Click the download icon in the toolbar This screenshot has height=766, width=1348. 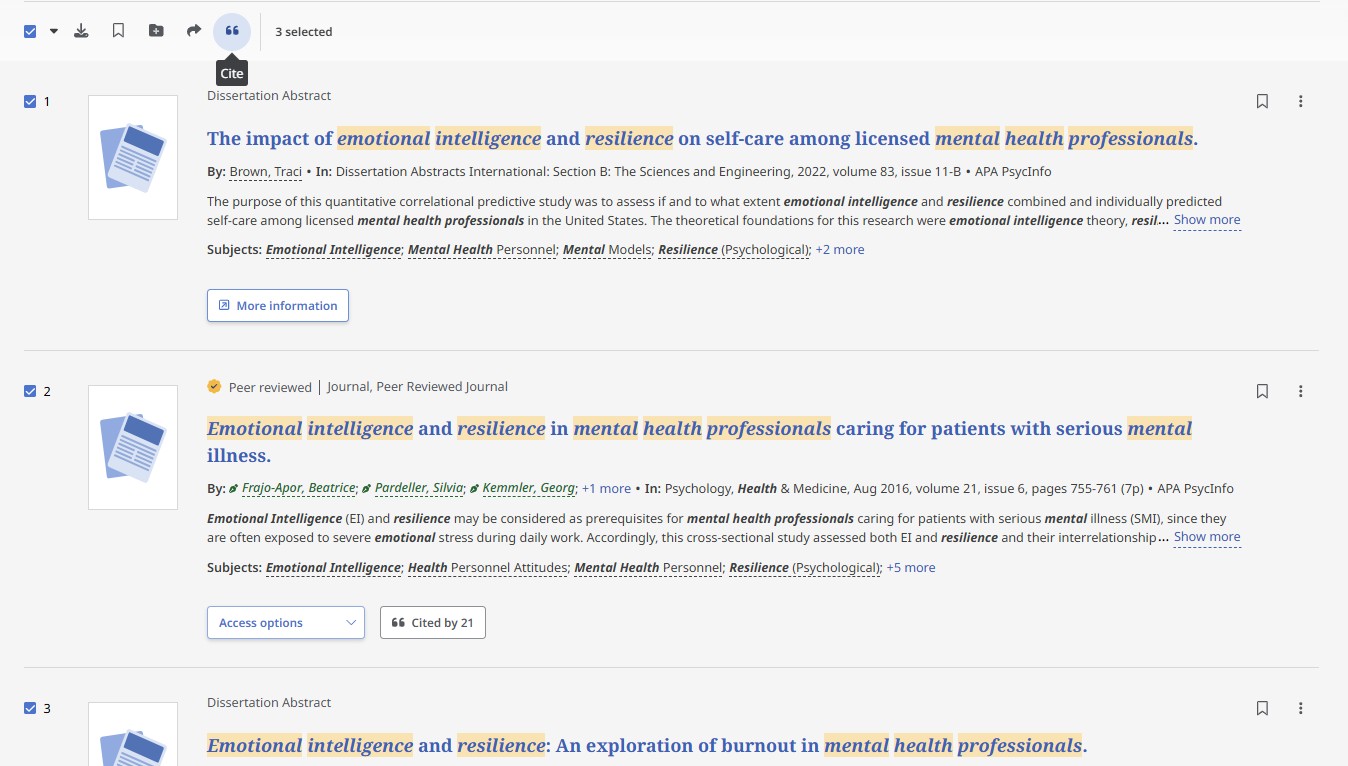[82, 31]
